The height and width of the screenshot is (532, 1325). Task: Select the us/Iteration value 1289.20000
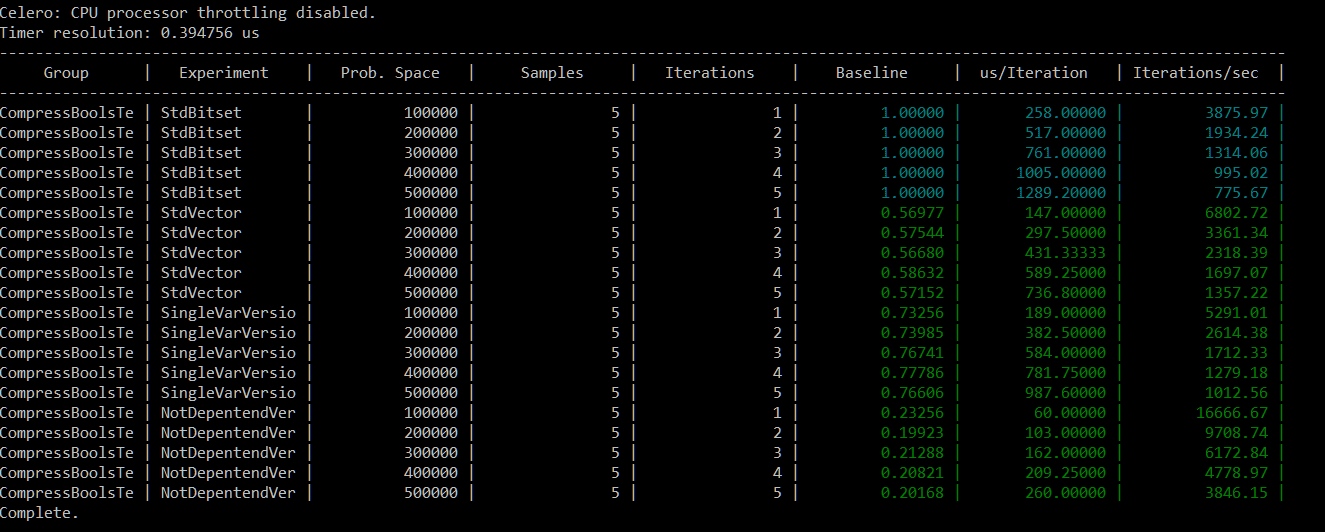pos(1061,193)
